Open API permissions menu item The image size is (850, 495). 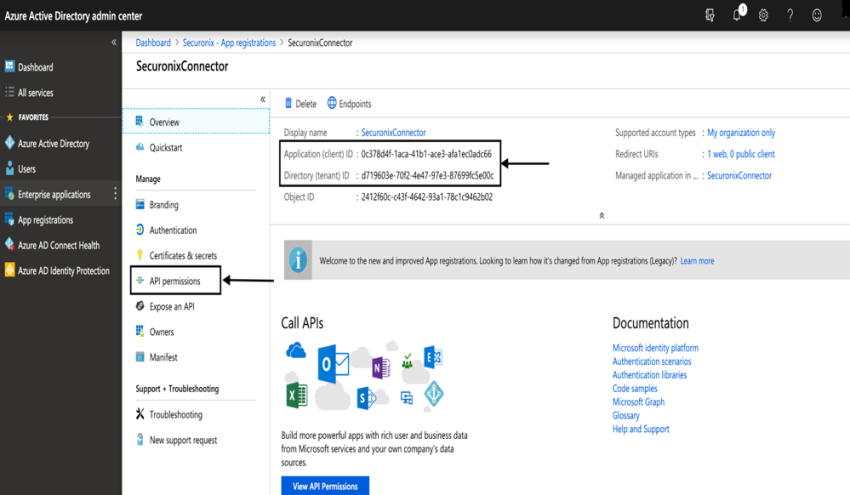(x=174, y=281)
